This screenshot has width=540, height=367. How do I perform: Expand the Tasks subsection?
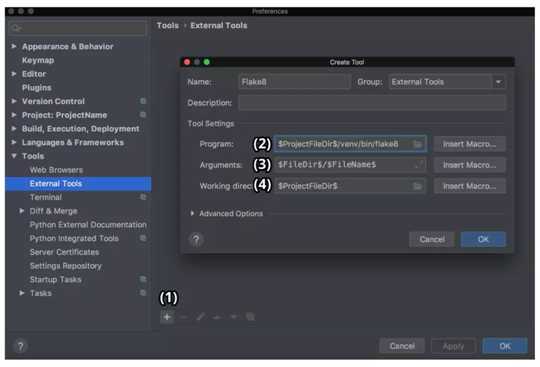pos(22,293)
